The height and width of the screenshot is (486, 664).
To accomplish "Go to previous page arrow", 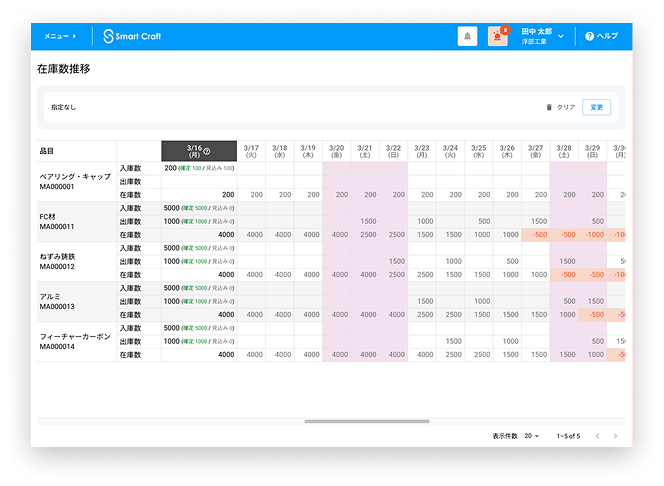I will pos(595,436).
